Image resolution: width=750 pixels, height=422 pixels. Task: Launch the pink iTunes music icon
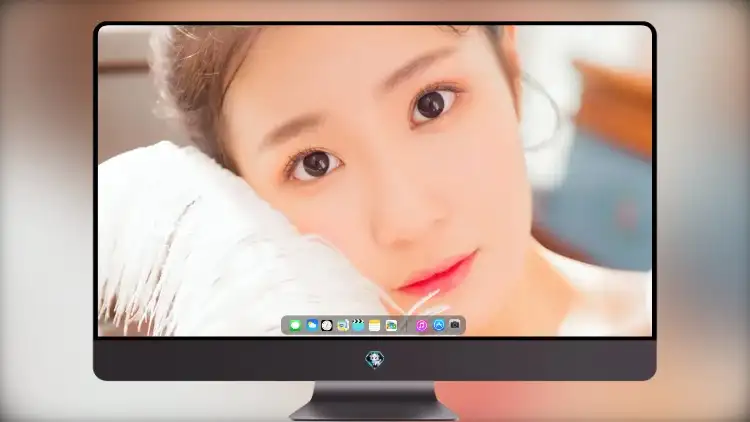coord(421,325)
